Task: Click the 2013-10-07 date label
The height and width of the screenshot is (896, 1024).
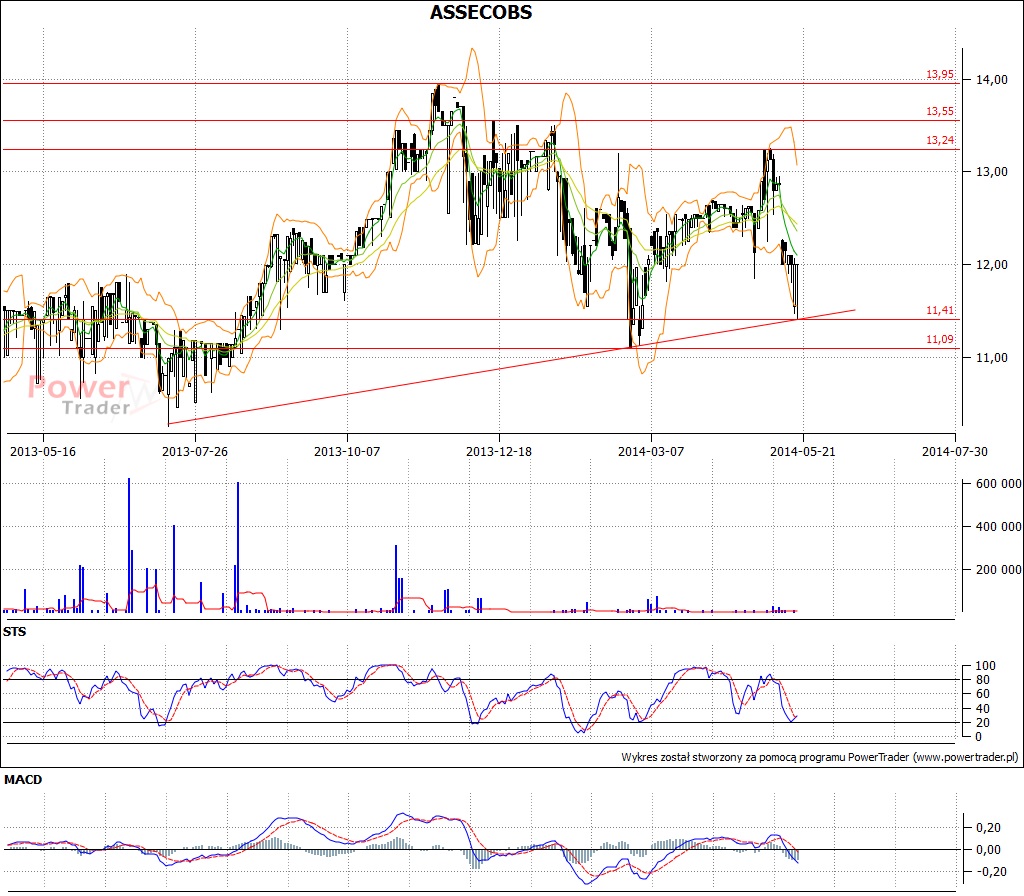Action: pyautogui.click(x=347, y=451)
